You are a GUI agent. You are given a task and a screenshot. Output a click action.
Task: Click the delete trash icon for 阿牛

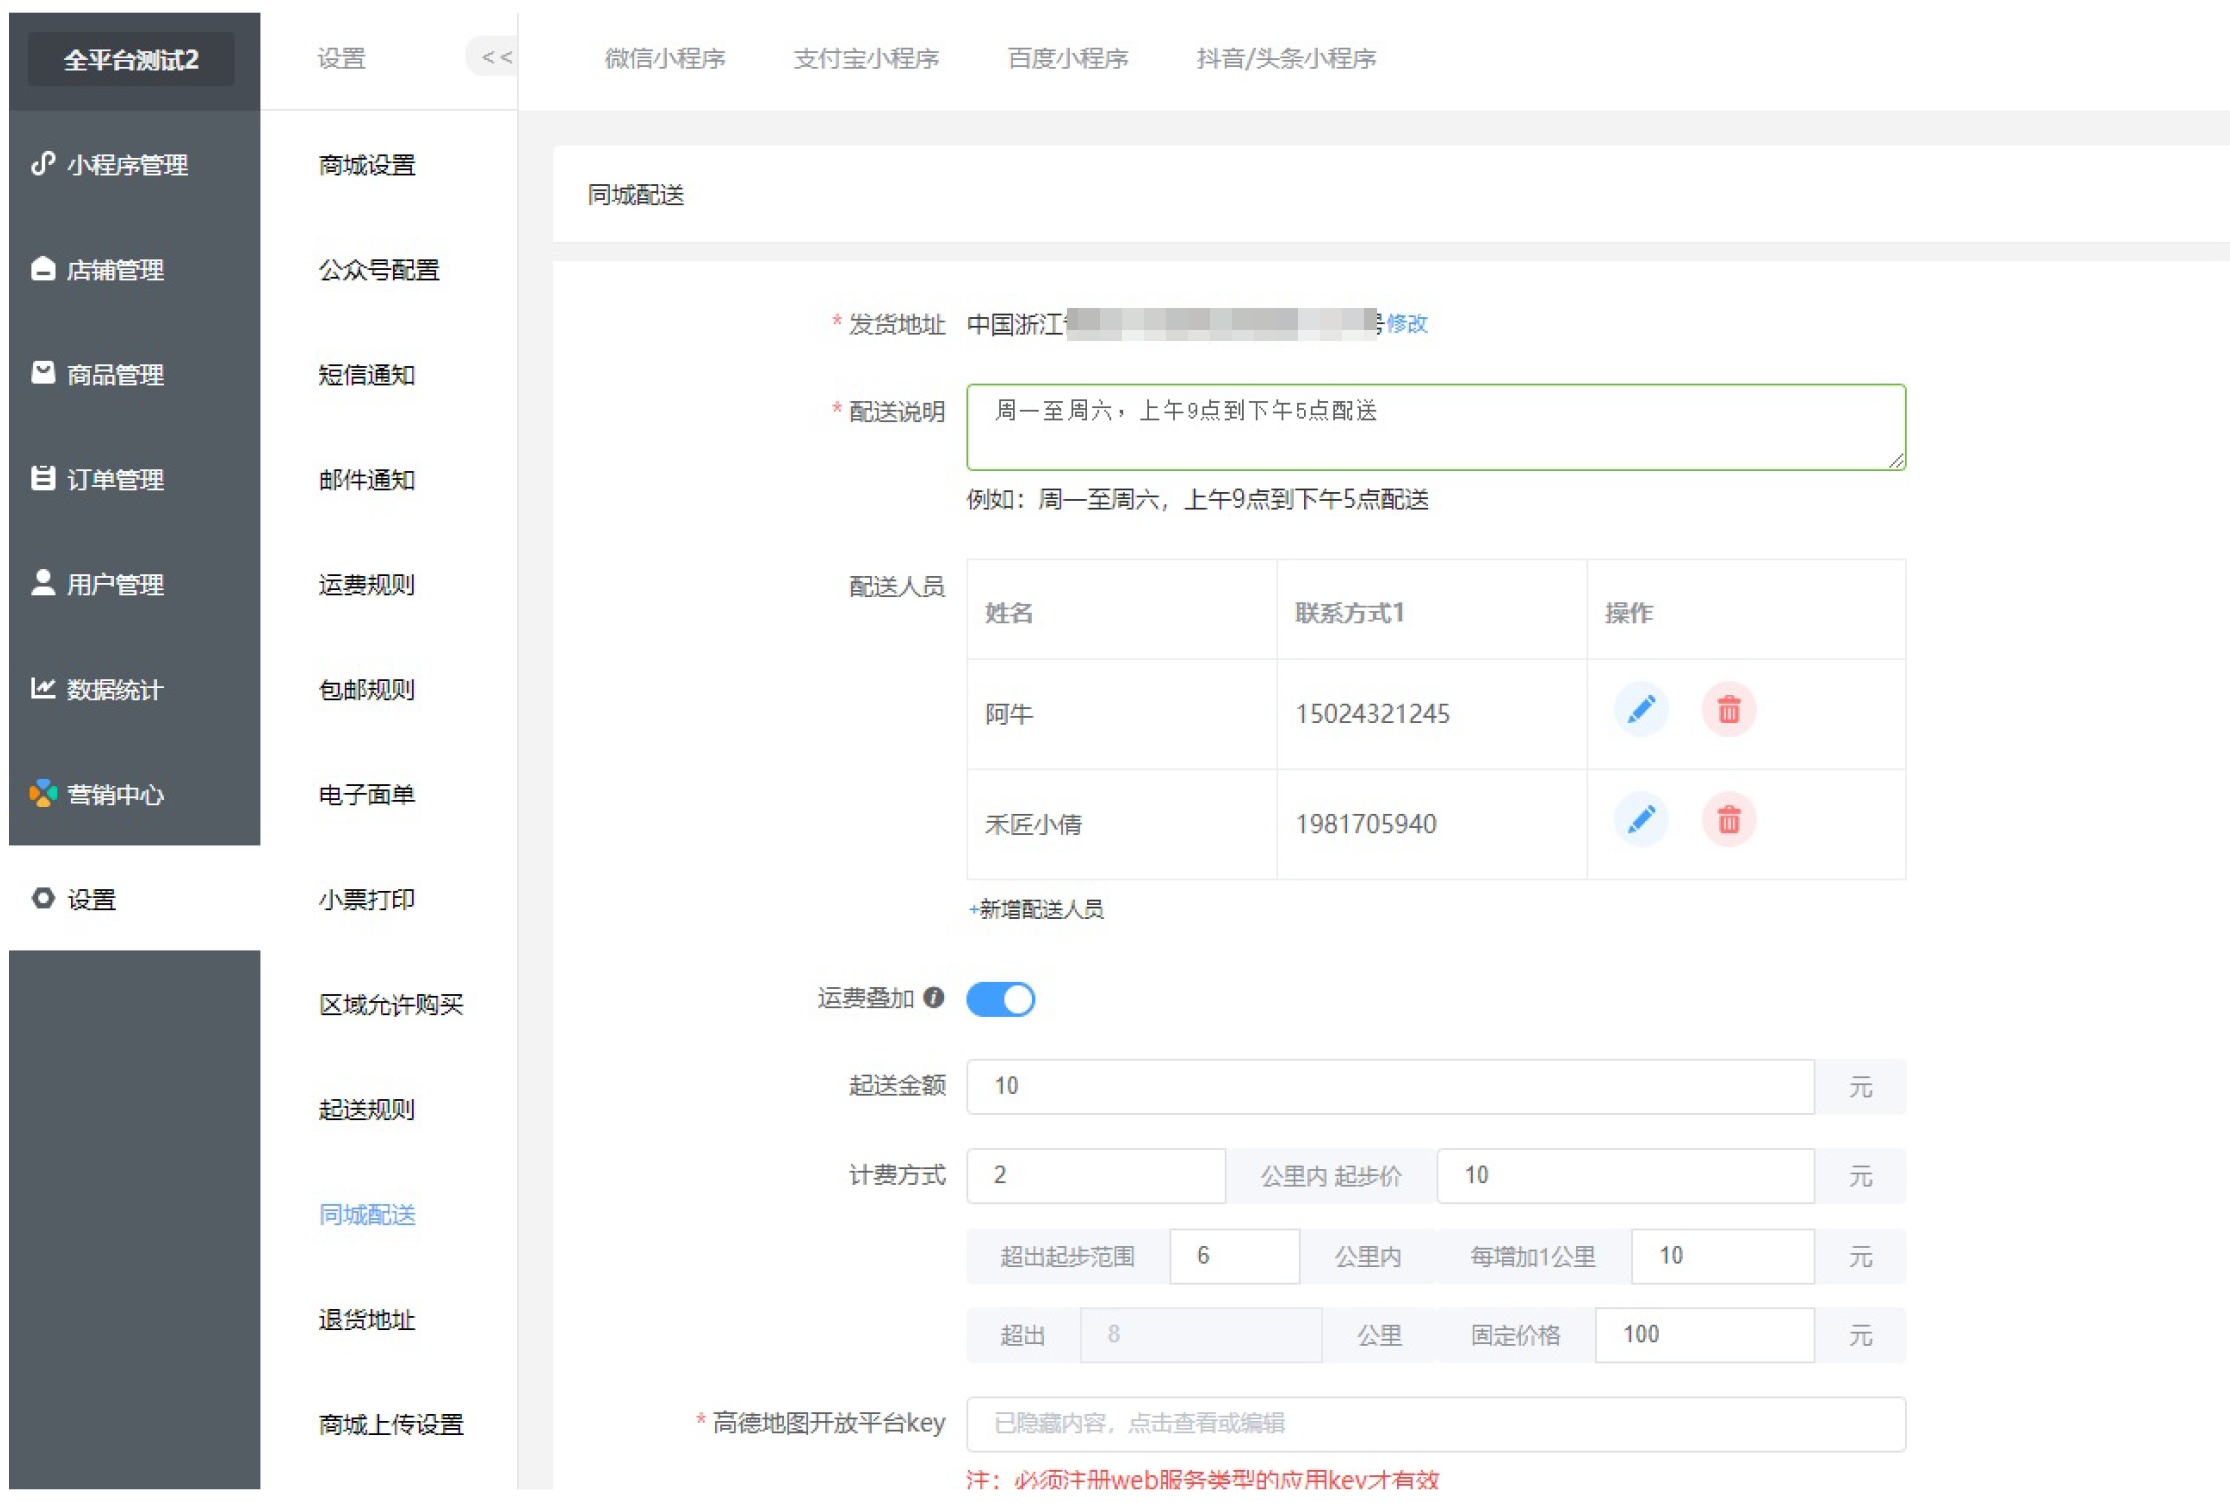tap(1729, 710)
